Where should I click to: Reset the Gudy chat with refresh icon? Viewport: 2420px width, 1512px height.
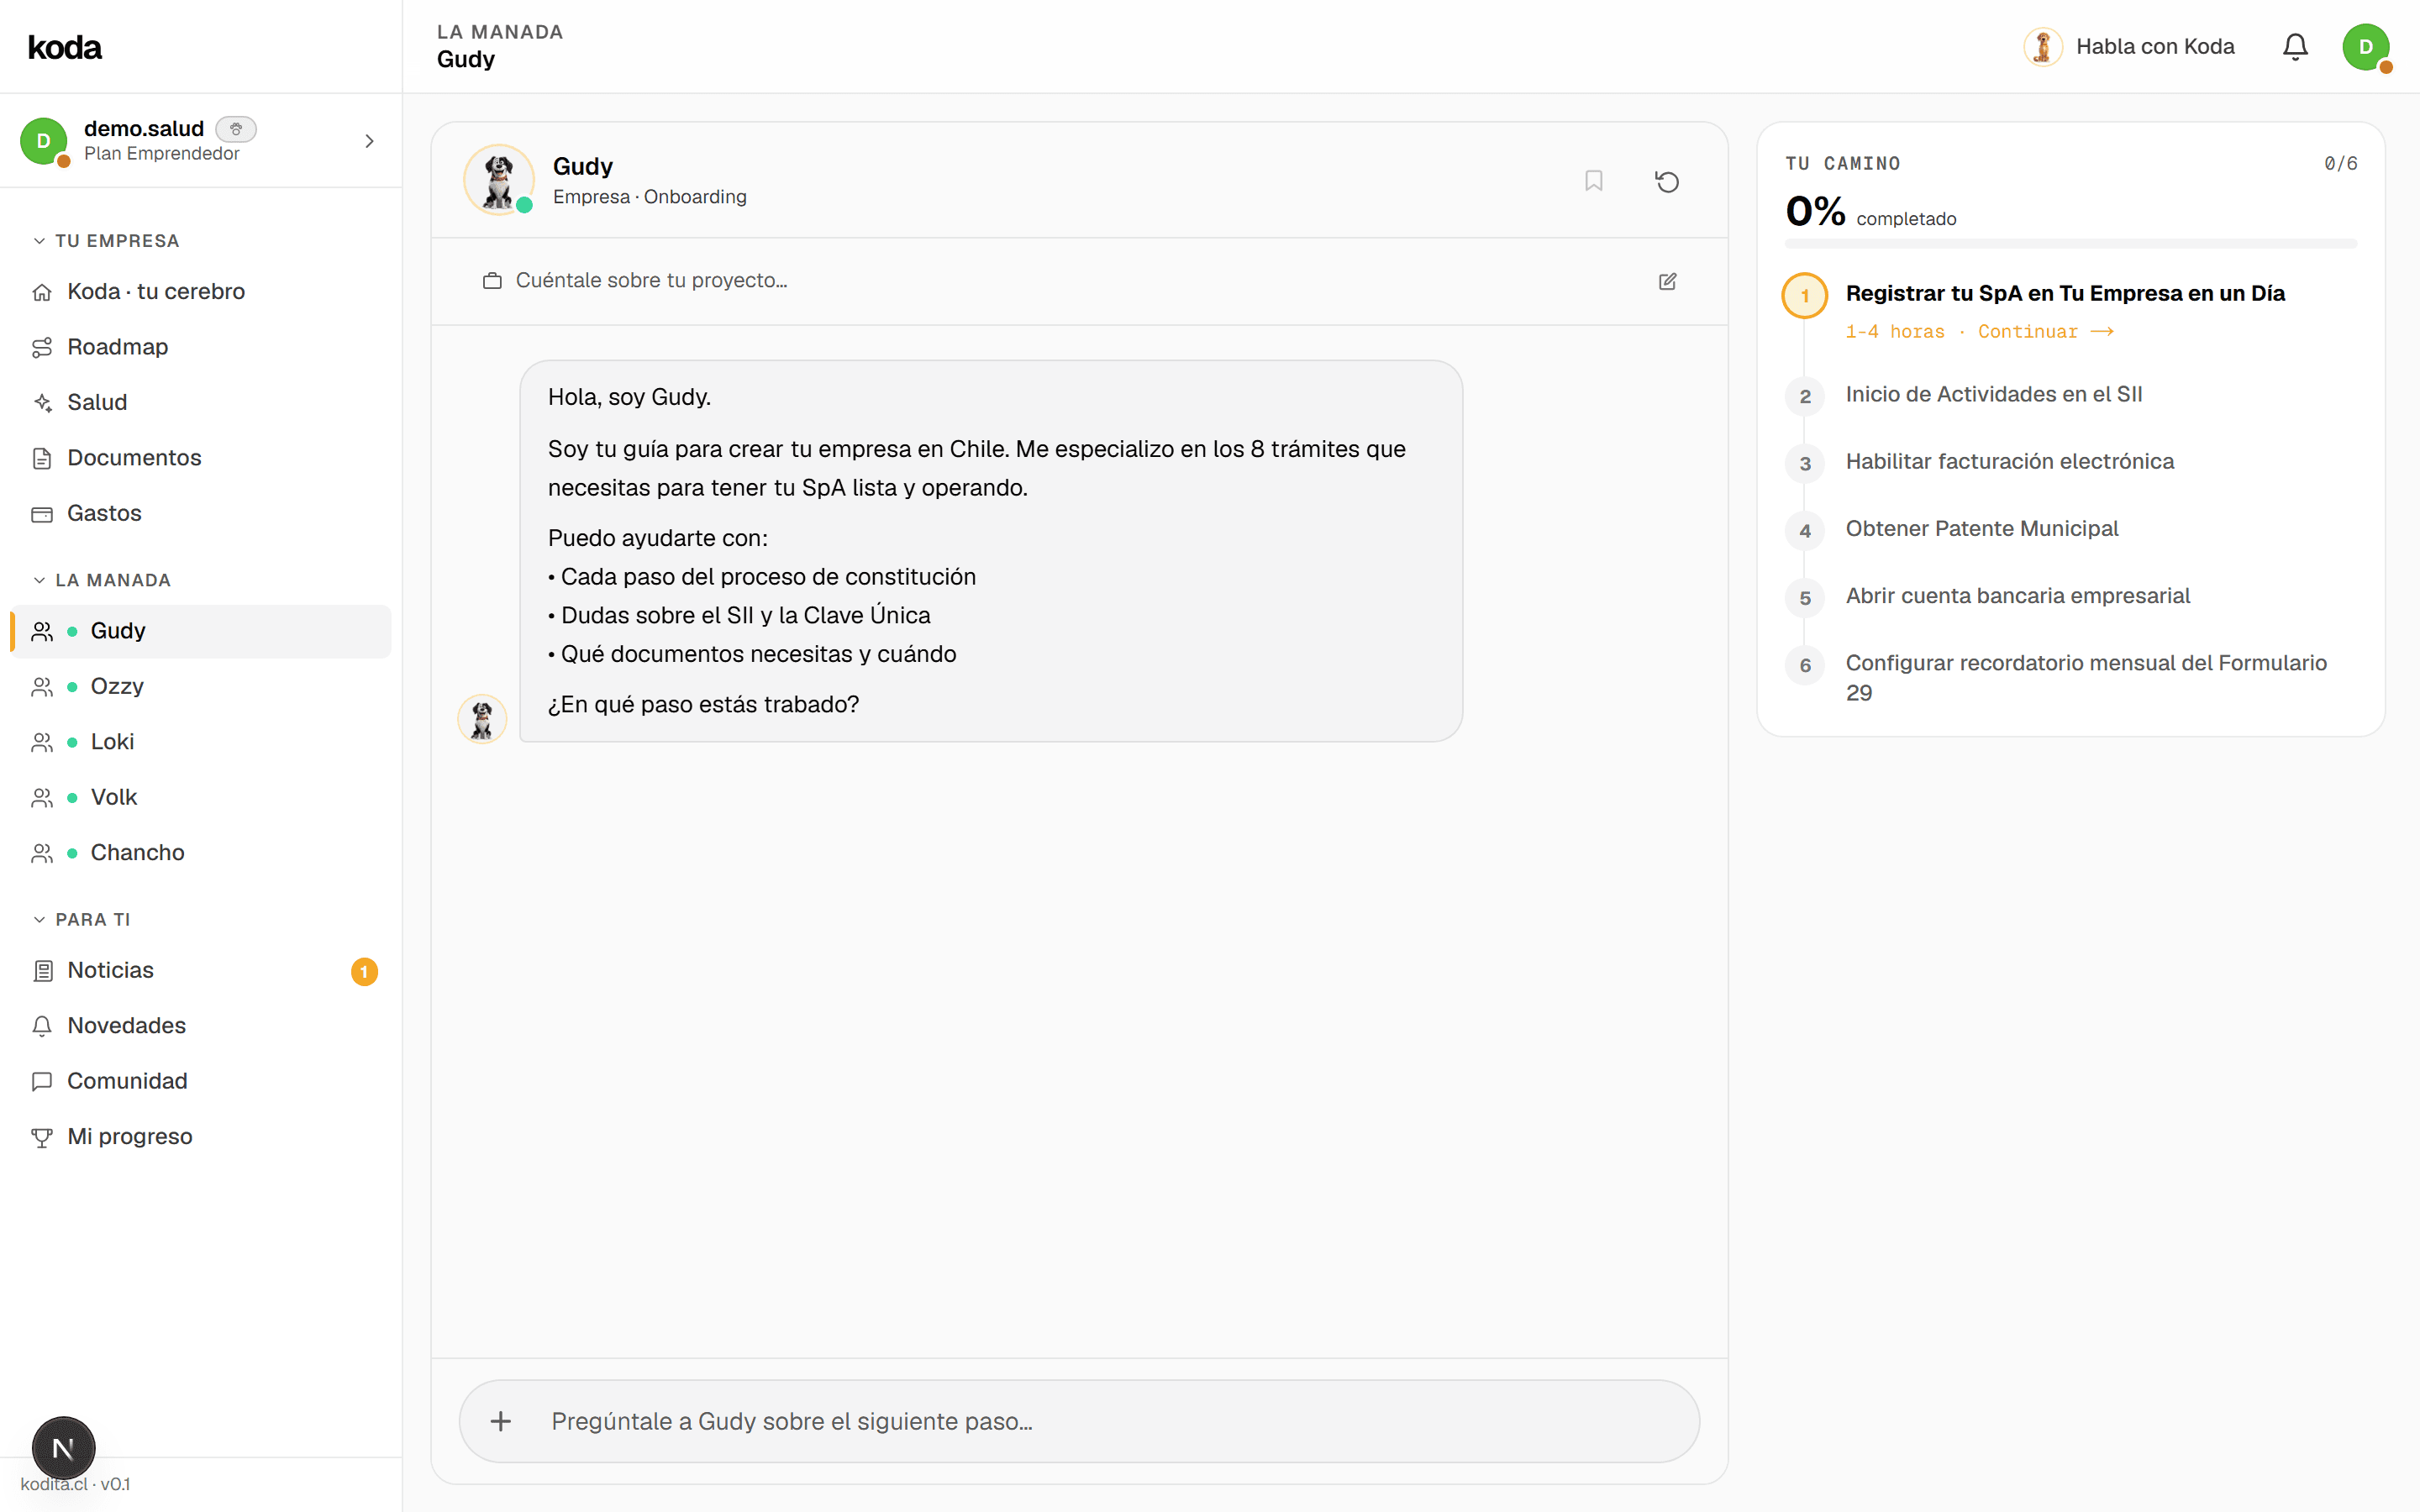[1667, 181]
